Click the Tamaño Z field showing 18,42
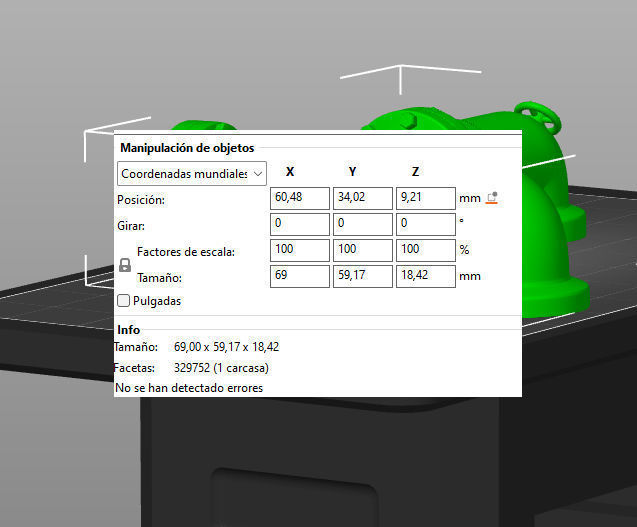 [x=426, y=276]
